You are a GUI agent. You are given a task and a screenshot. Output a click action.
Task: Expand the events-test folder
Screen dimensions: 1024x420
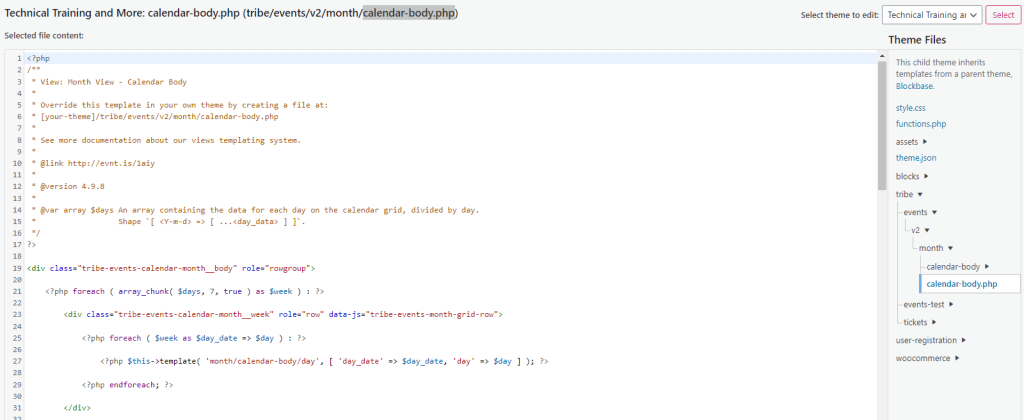[x=929, y=304]
